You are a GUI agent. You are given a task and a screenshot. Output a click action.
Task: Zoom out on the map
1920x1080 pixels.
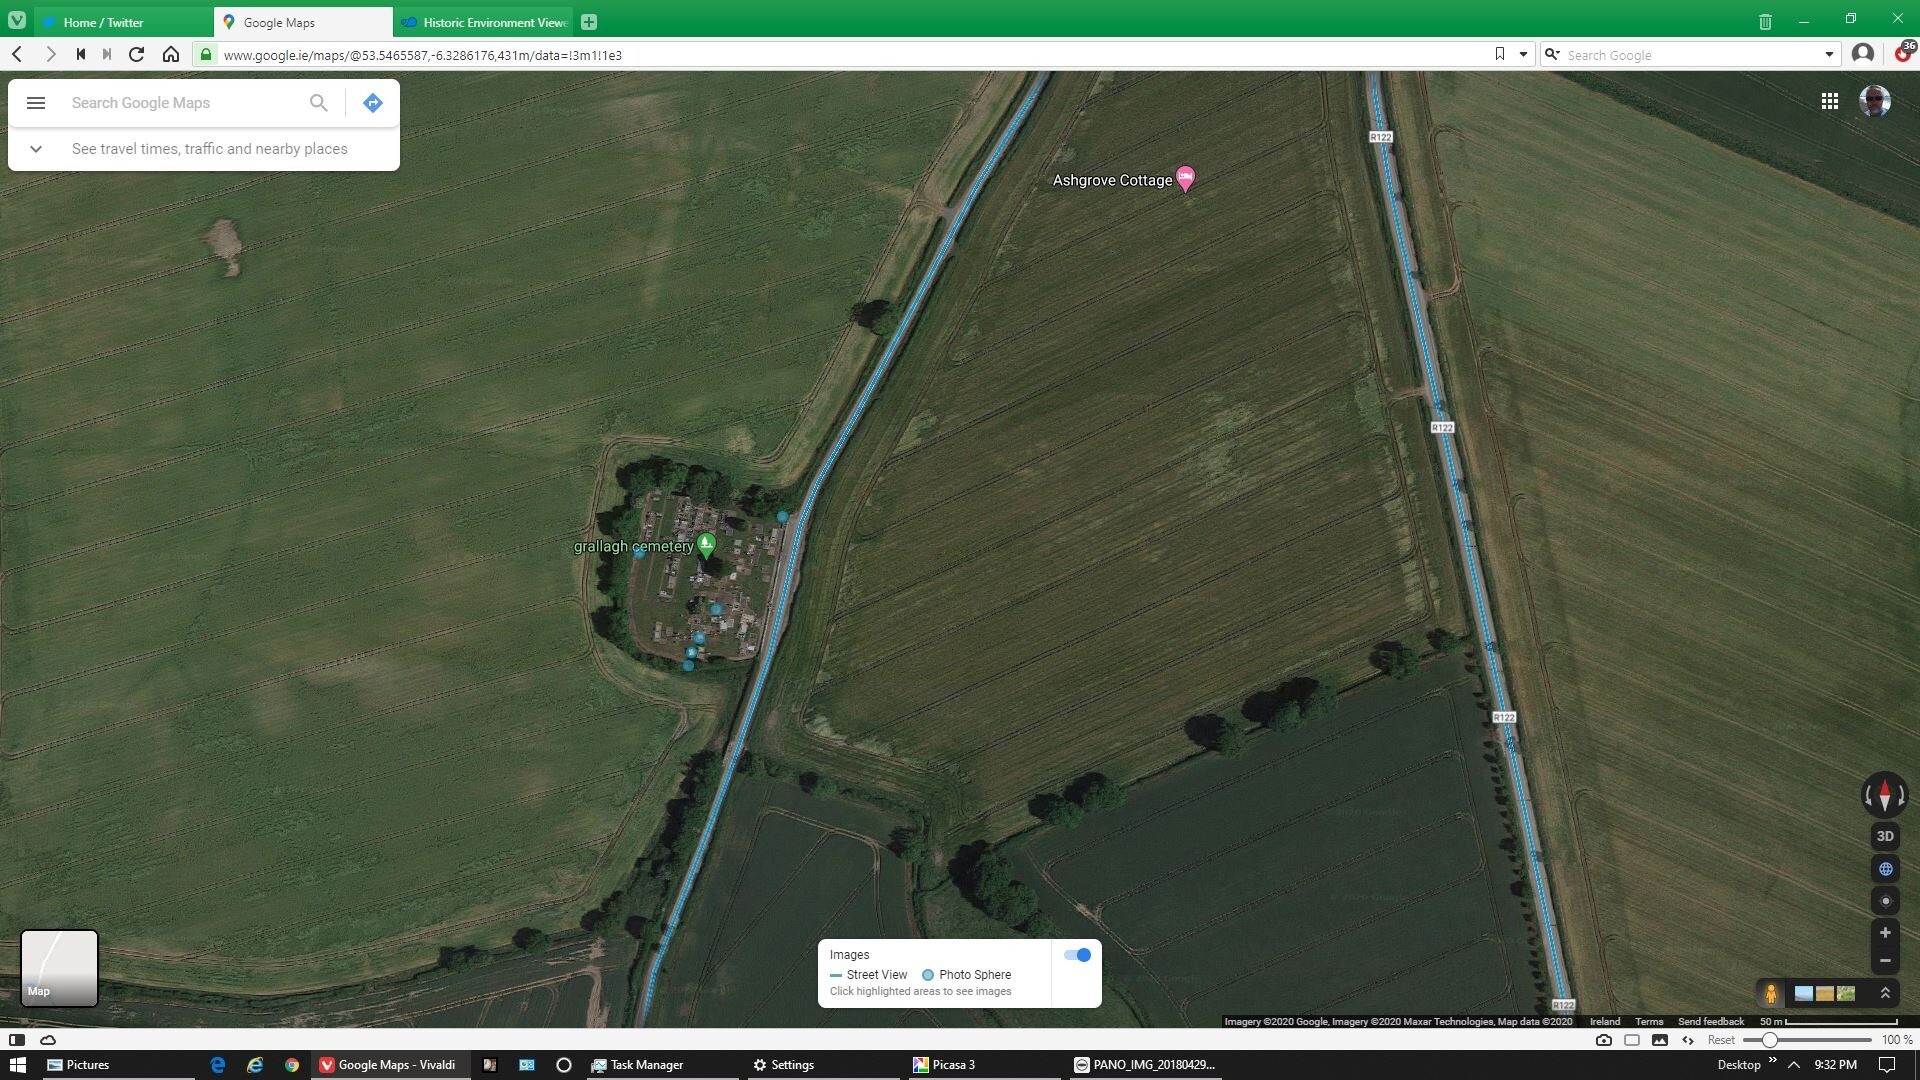1885,961
